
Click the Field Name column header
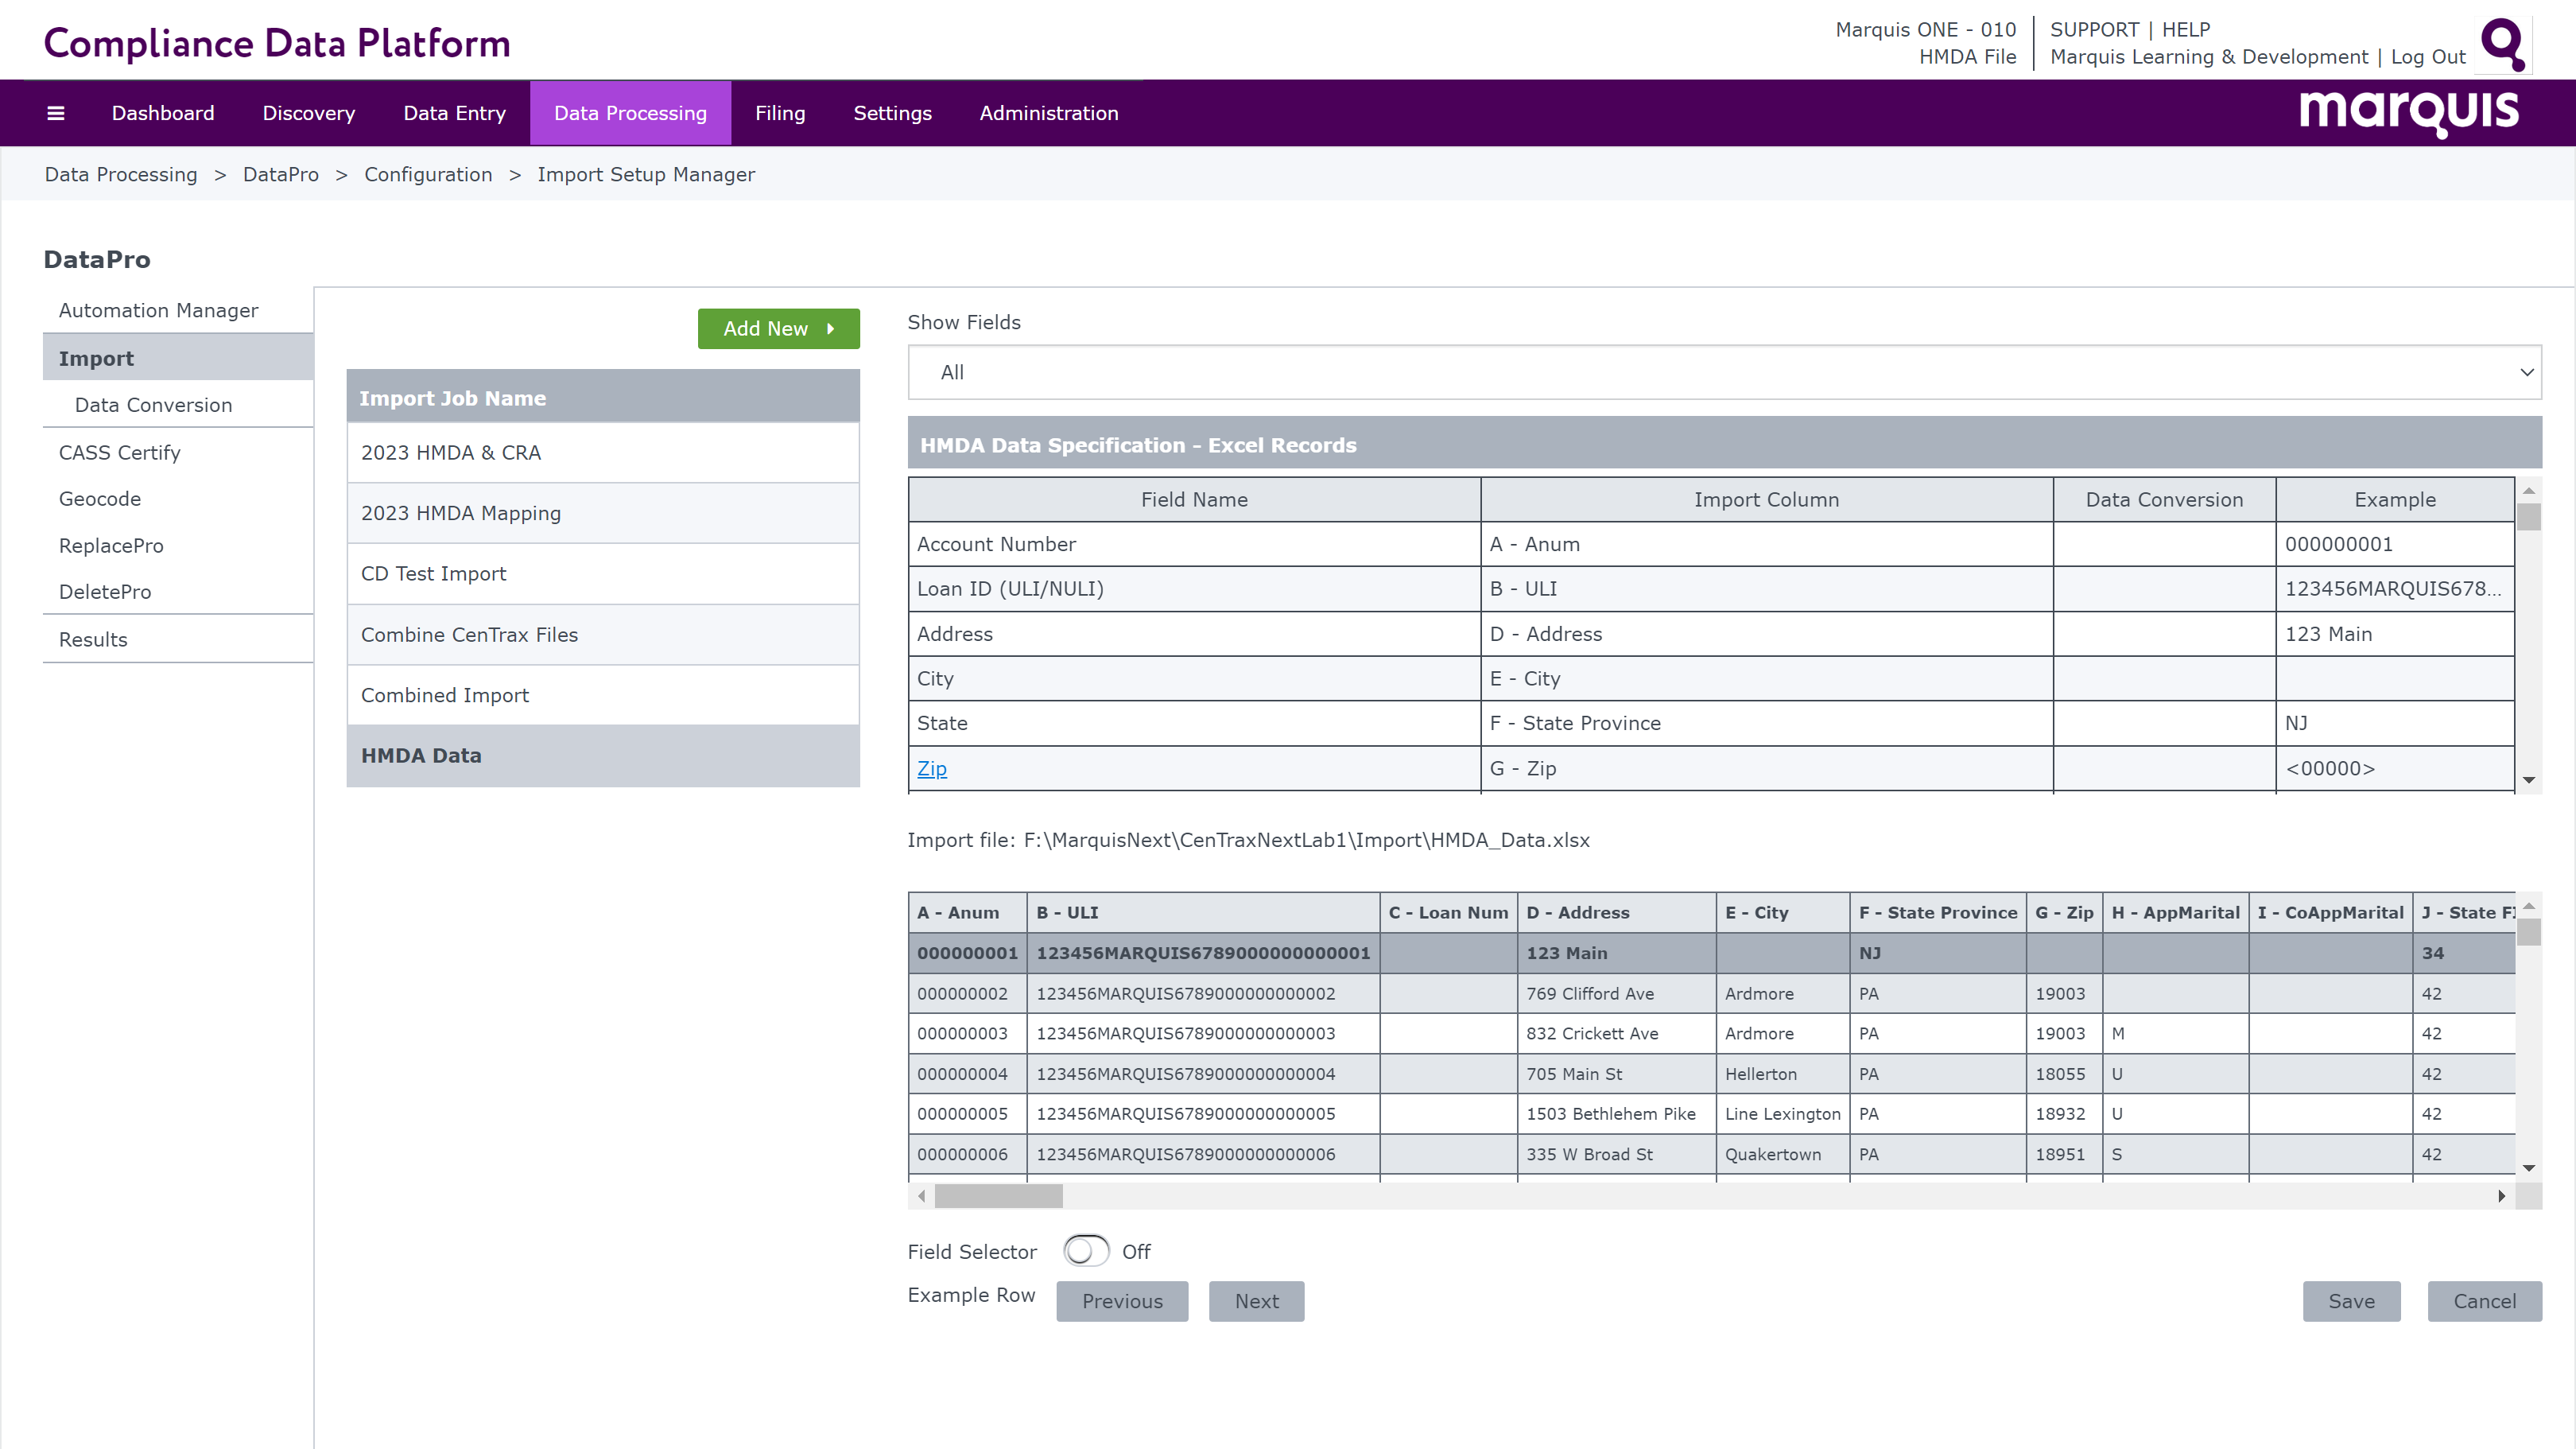[1194, 499]
